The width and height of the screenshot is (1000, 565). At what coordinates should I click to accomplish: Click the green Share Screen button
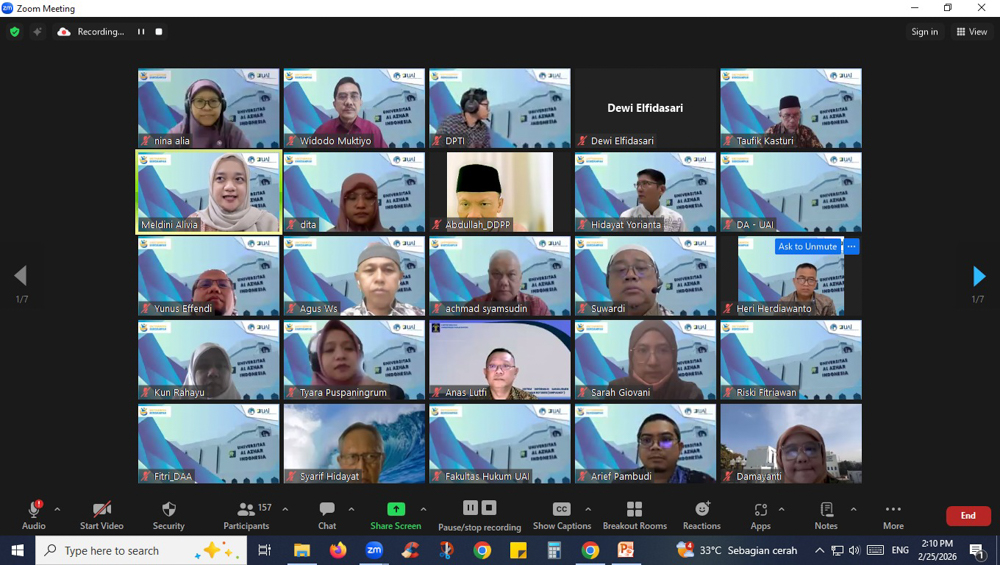[x=395, y=515]
